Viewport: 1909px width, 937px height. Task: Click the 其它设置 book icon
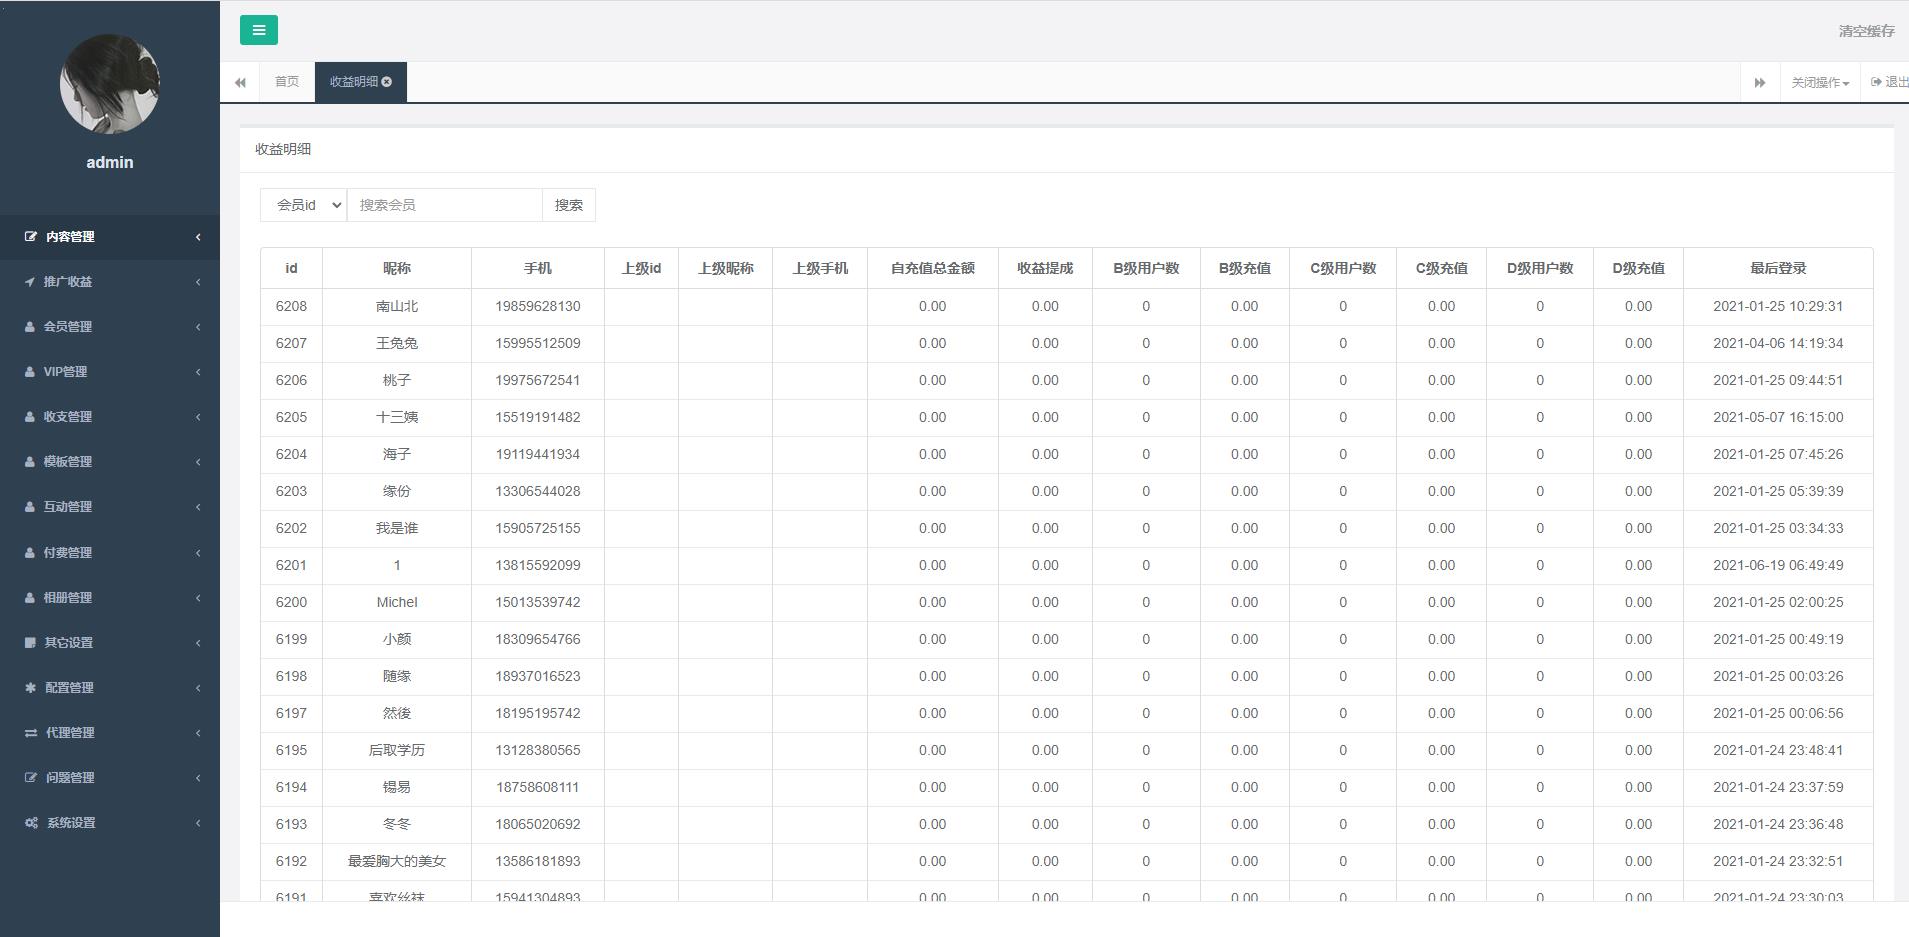[x=31, y=643]
